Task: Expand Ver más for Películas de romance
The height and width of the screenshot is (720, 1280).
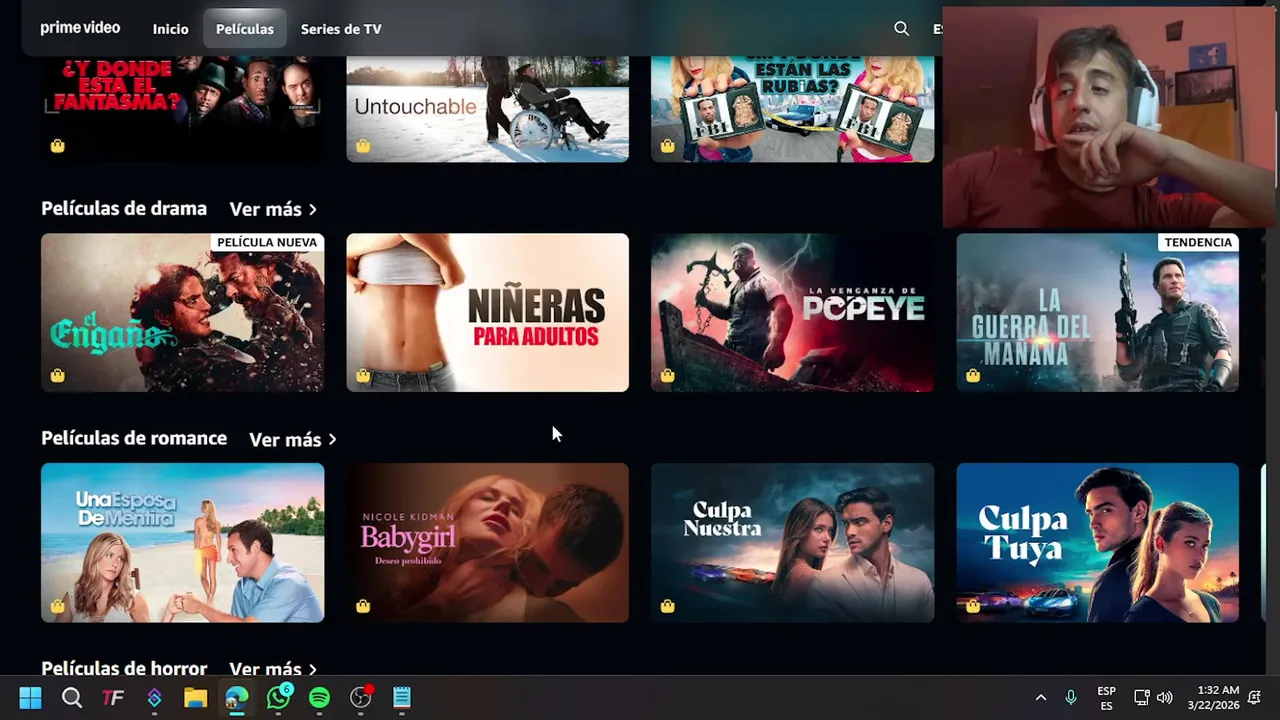Action: pos(293,439)
